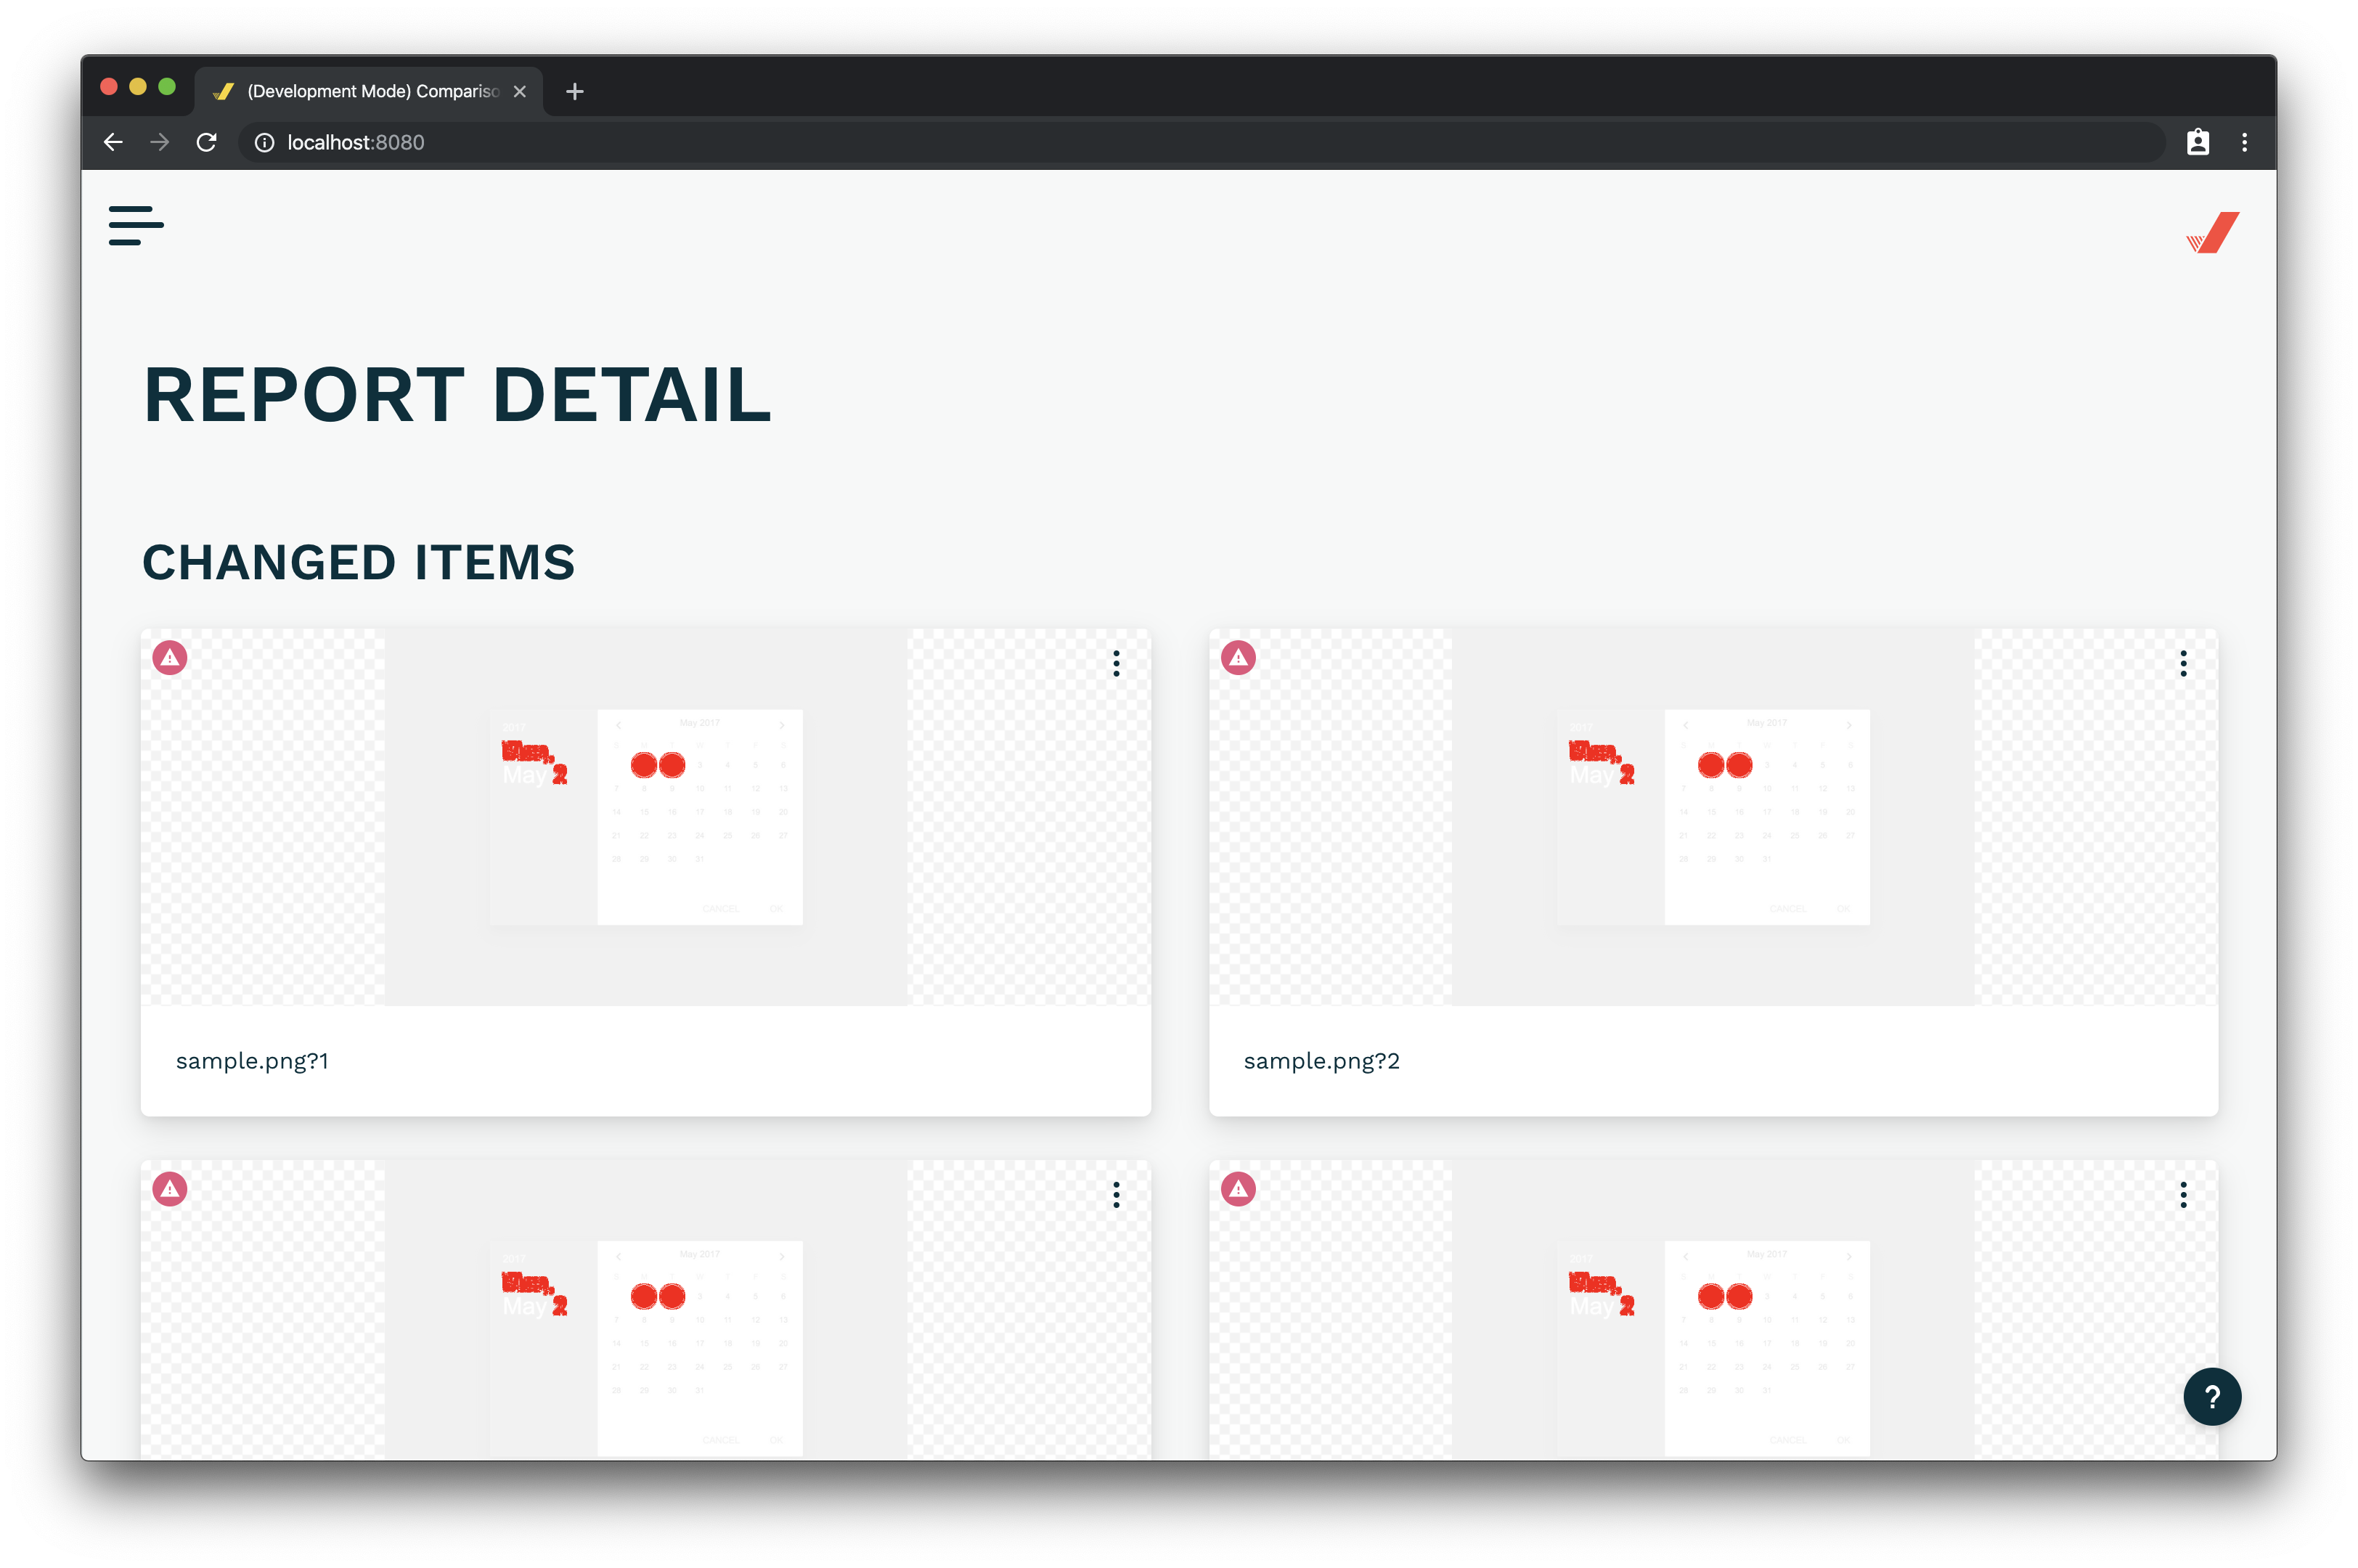Click warning badge on bottom-left card
Image resolution: width=2358 pixels, height=1568 pixels.
(170, 1189)
